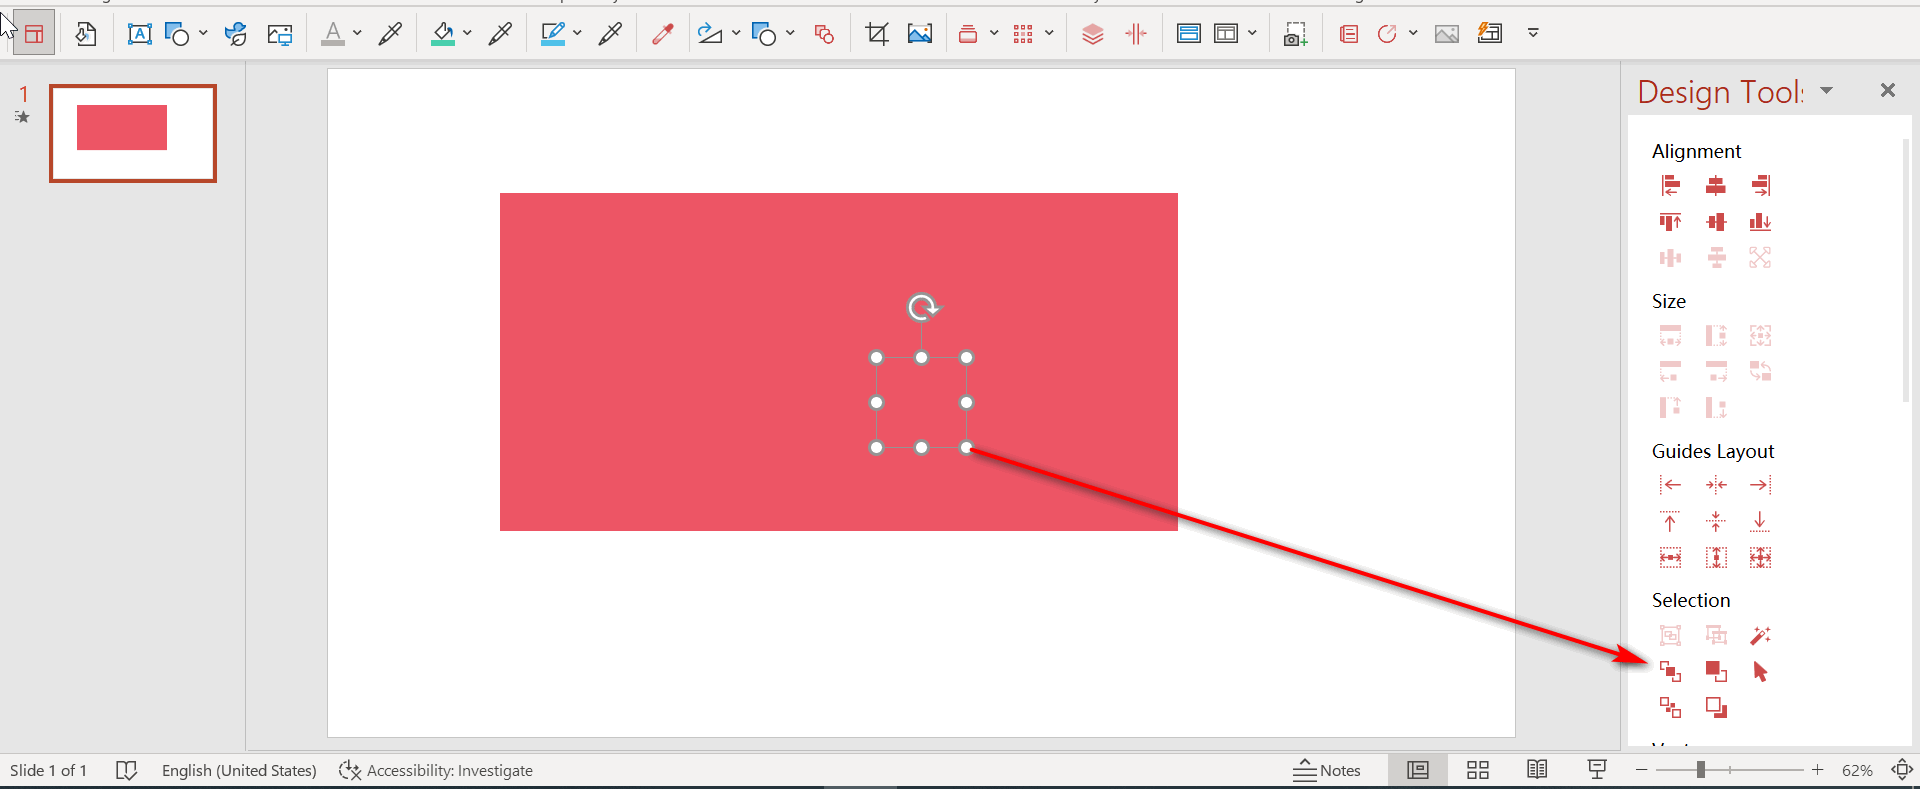Add a guide at the left edge
This screenshot has height=789, width=1920.
click(x=1670, y=485)
